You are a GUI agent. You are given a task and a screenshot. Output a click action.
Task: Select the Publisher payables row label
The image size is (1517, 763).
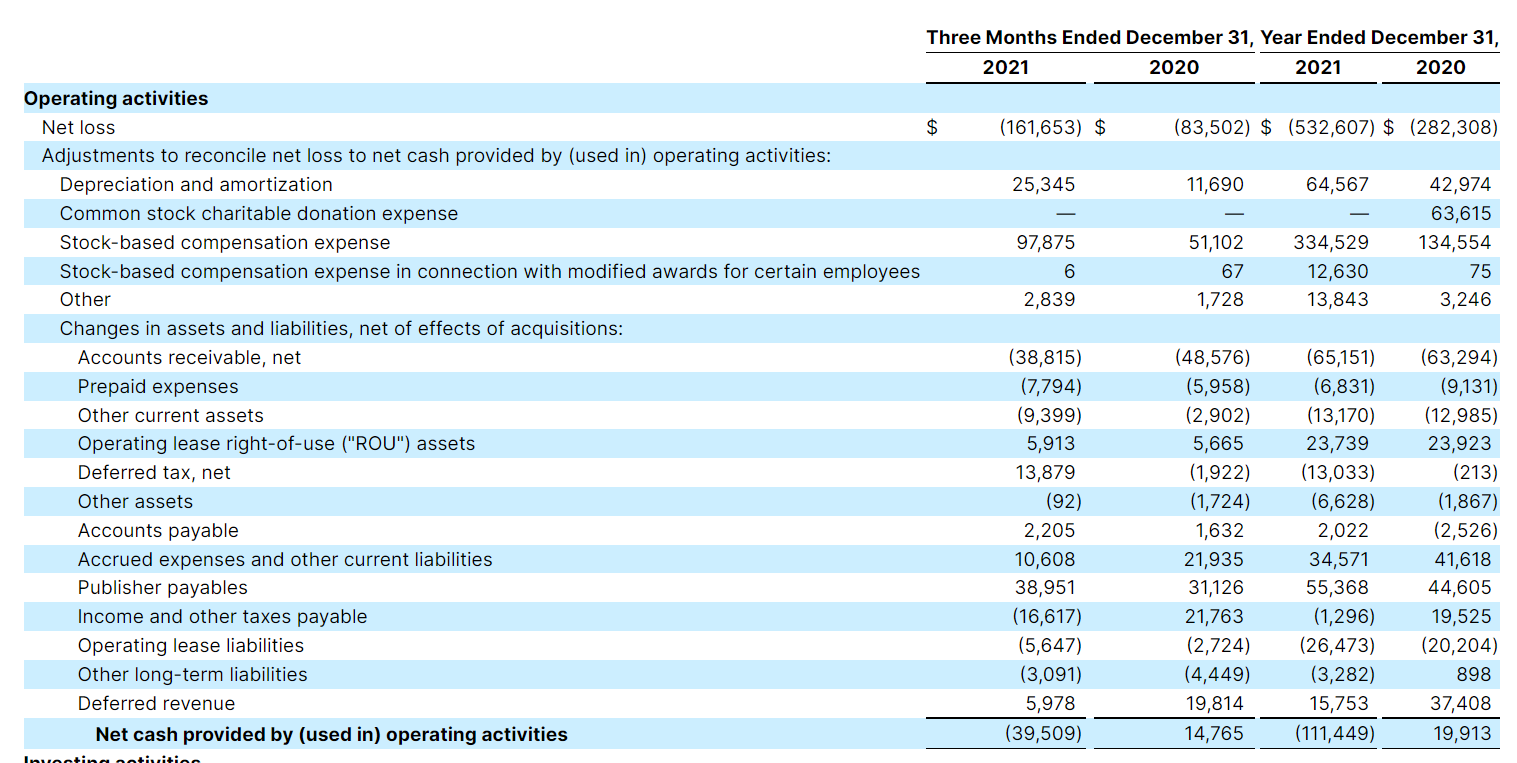tap(162, 587)
